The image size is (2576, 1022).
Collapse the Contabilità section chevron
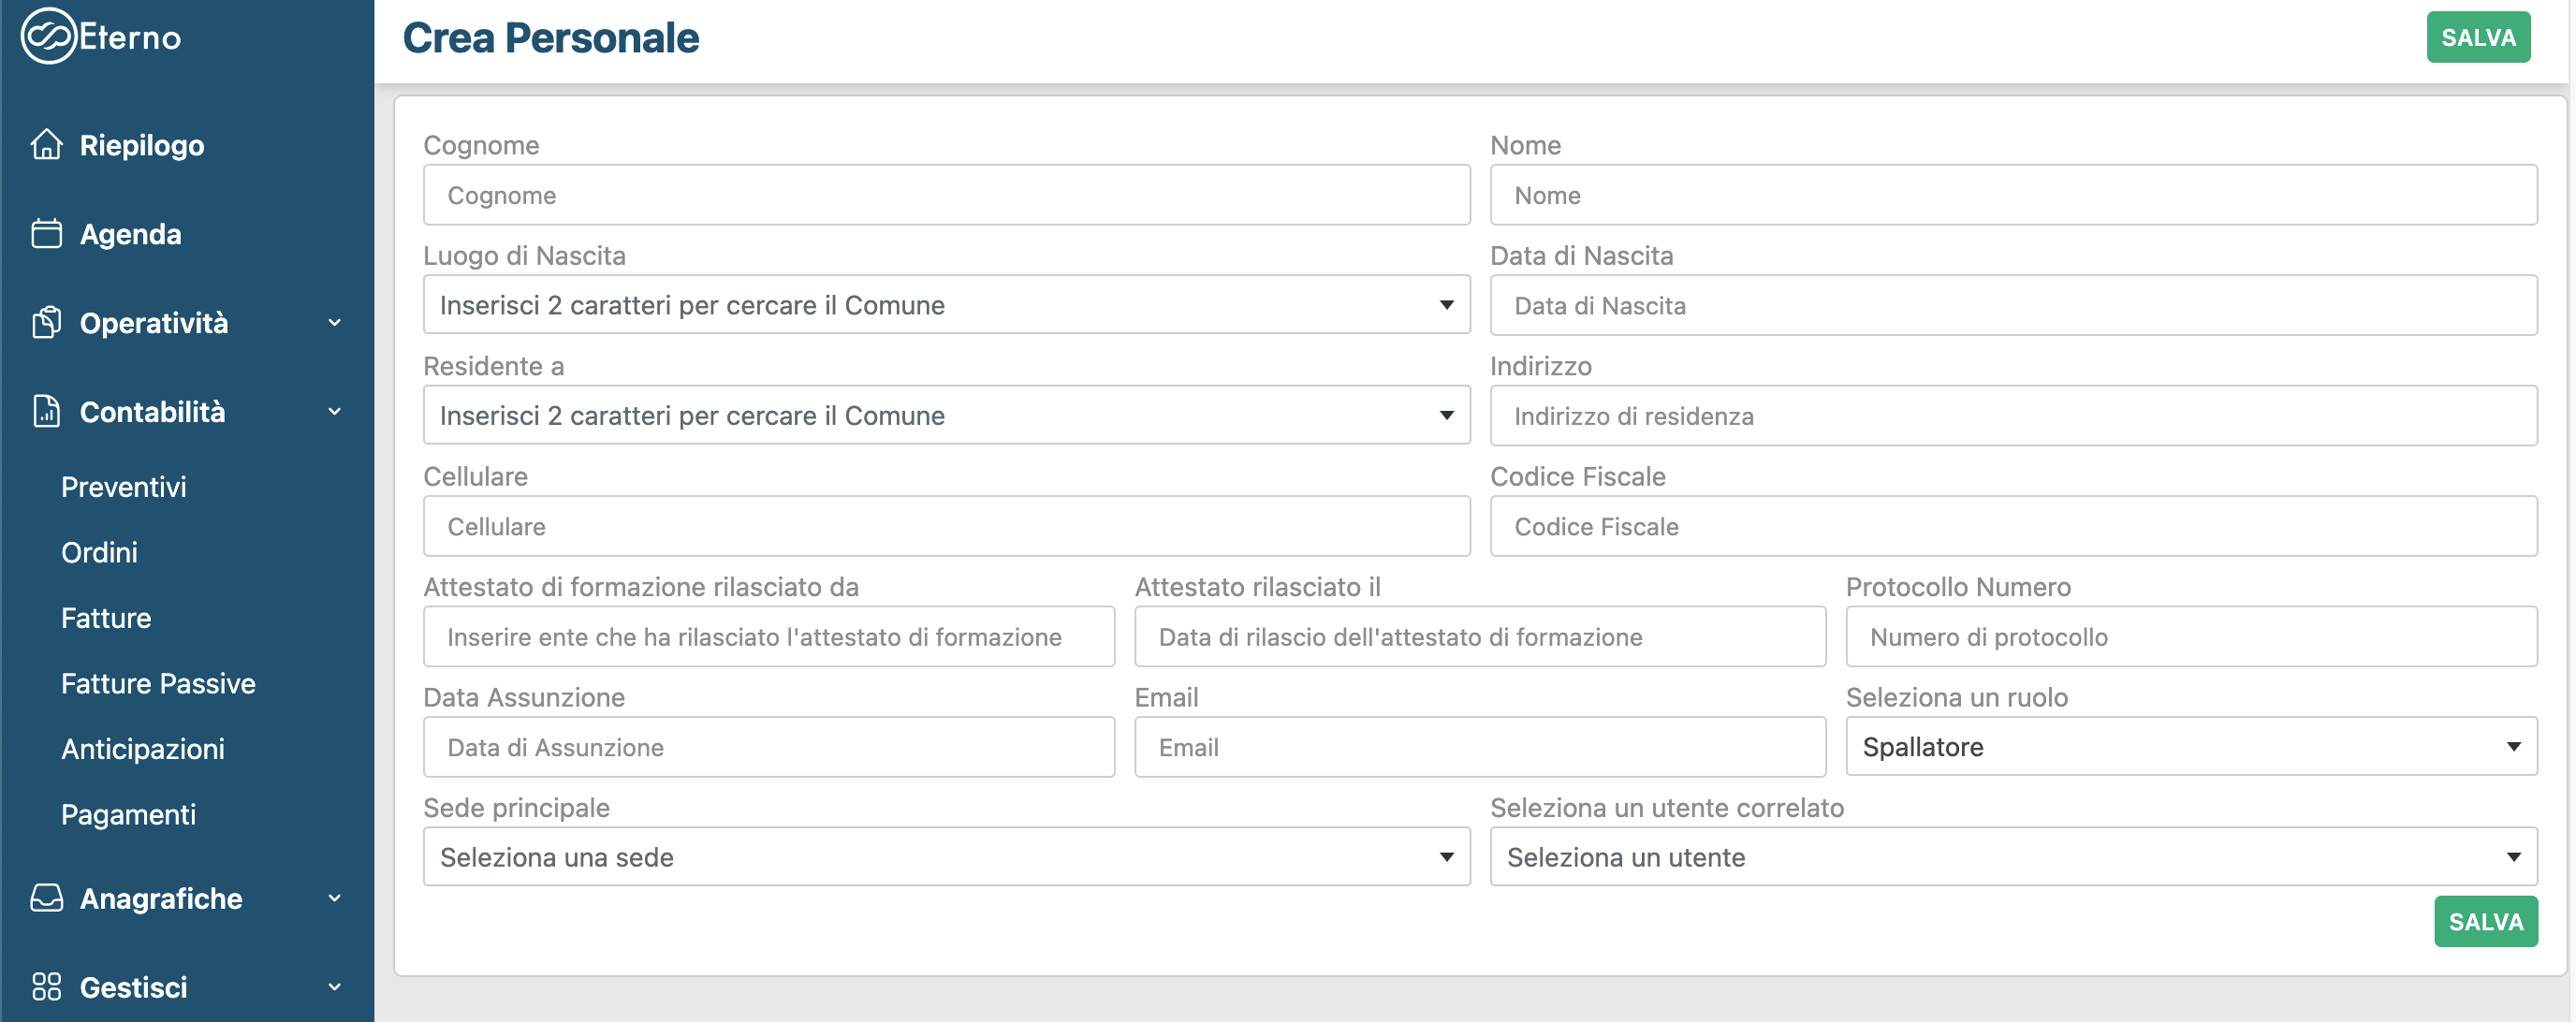click(335, 412)
